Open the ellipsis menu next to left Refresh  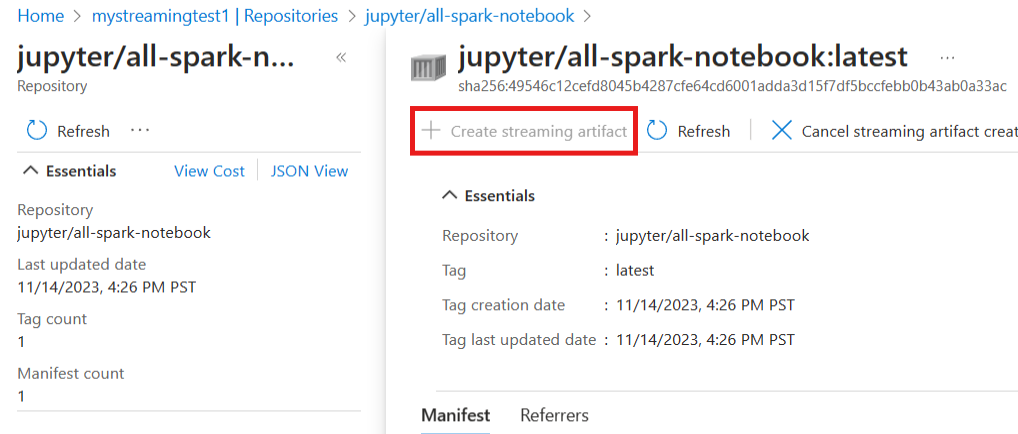(x=139, y=131)
